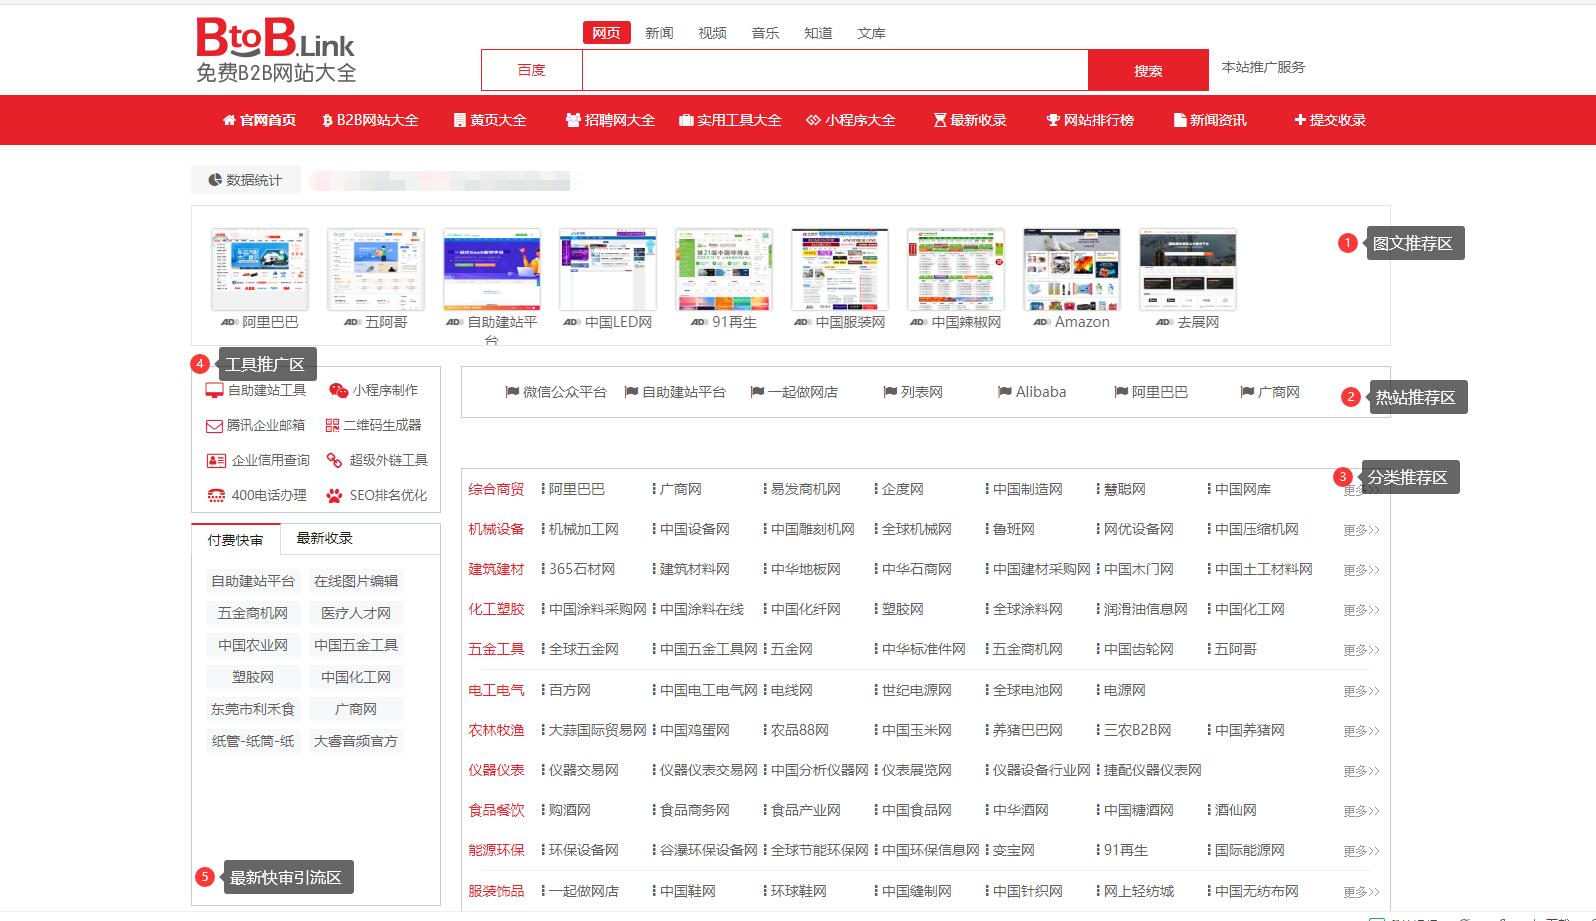The width and height of the screenshot is (1596, 921).
Task: Open 大睿音频官方 in the 付费快审 list
Action: point(356,741)
